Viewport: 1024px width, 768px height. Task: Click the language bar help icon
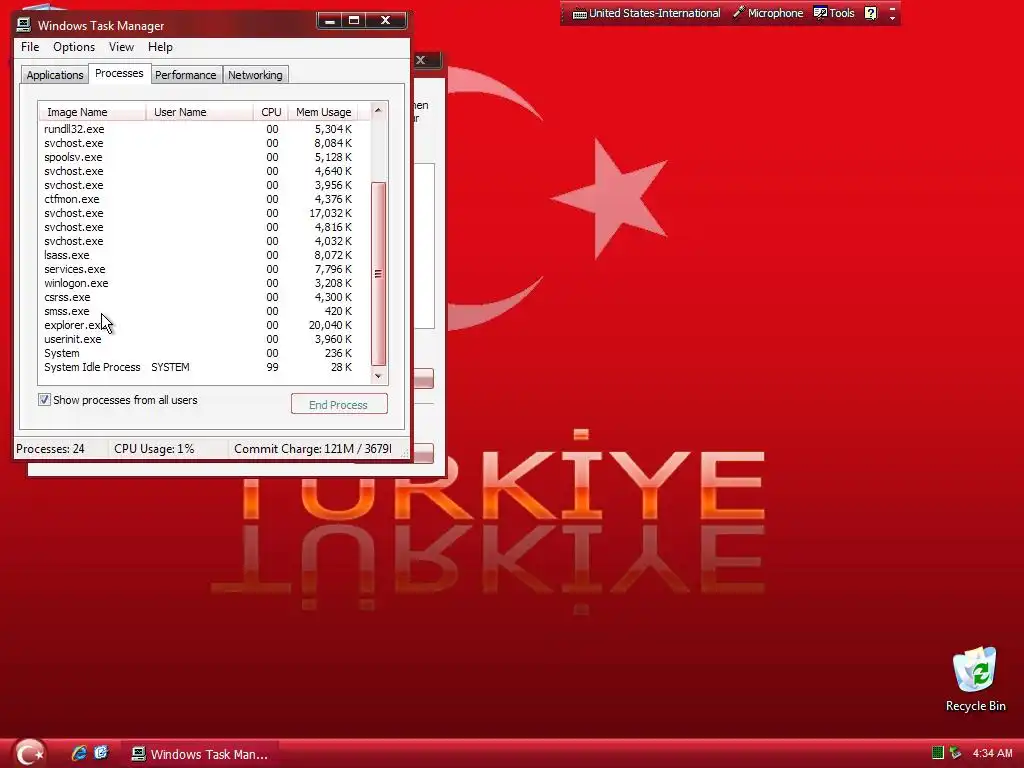pyautogui.click(x=871, y=13)
